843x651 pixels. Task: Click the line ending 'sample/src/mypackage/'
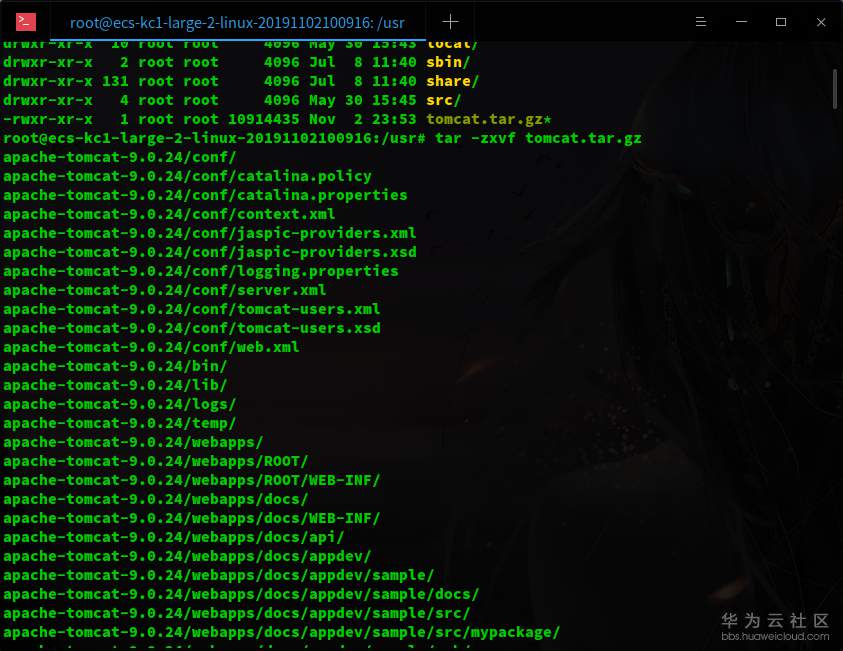[282, 632]
